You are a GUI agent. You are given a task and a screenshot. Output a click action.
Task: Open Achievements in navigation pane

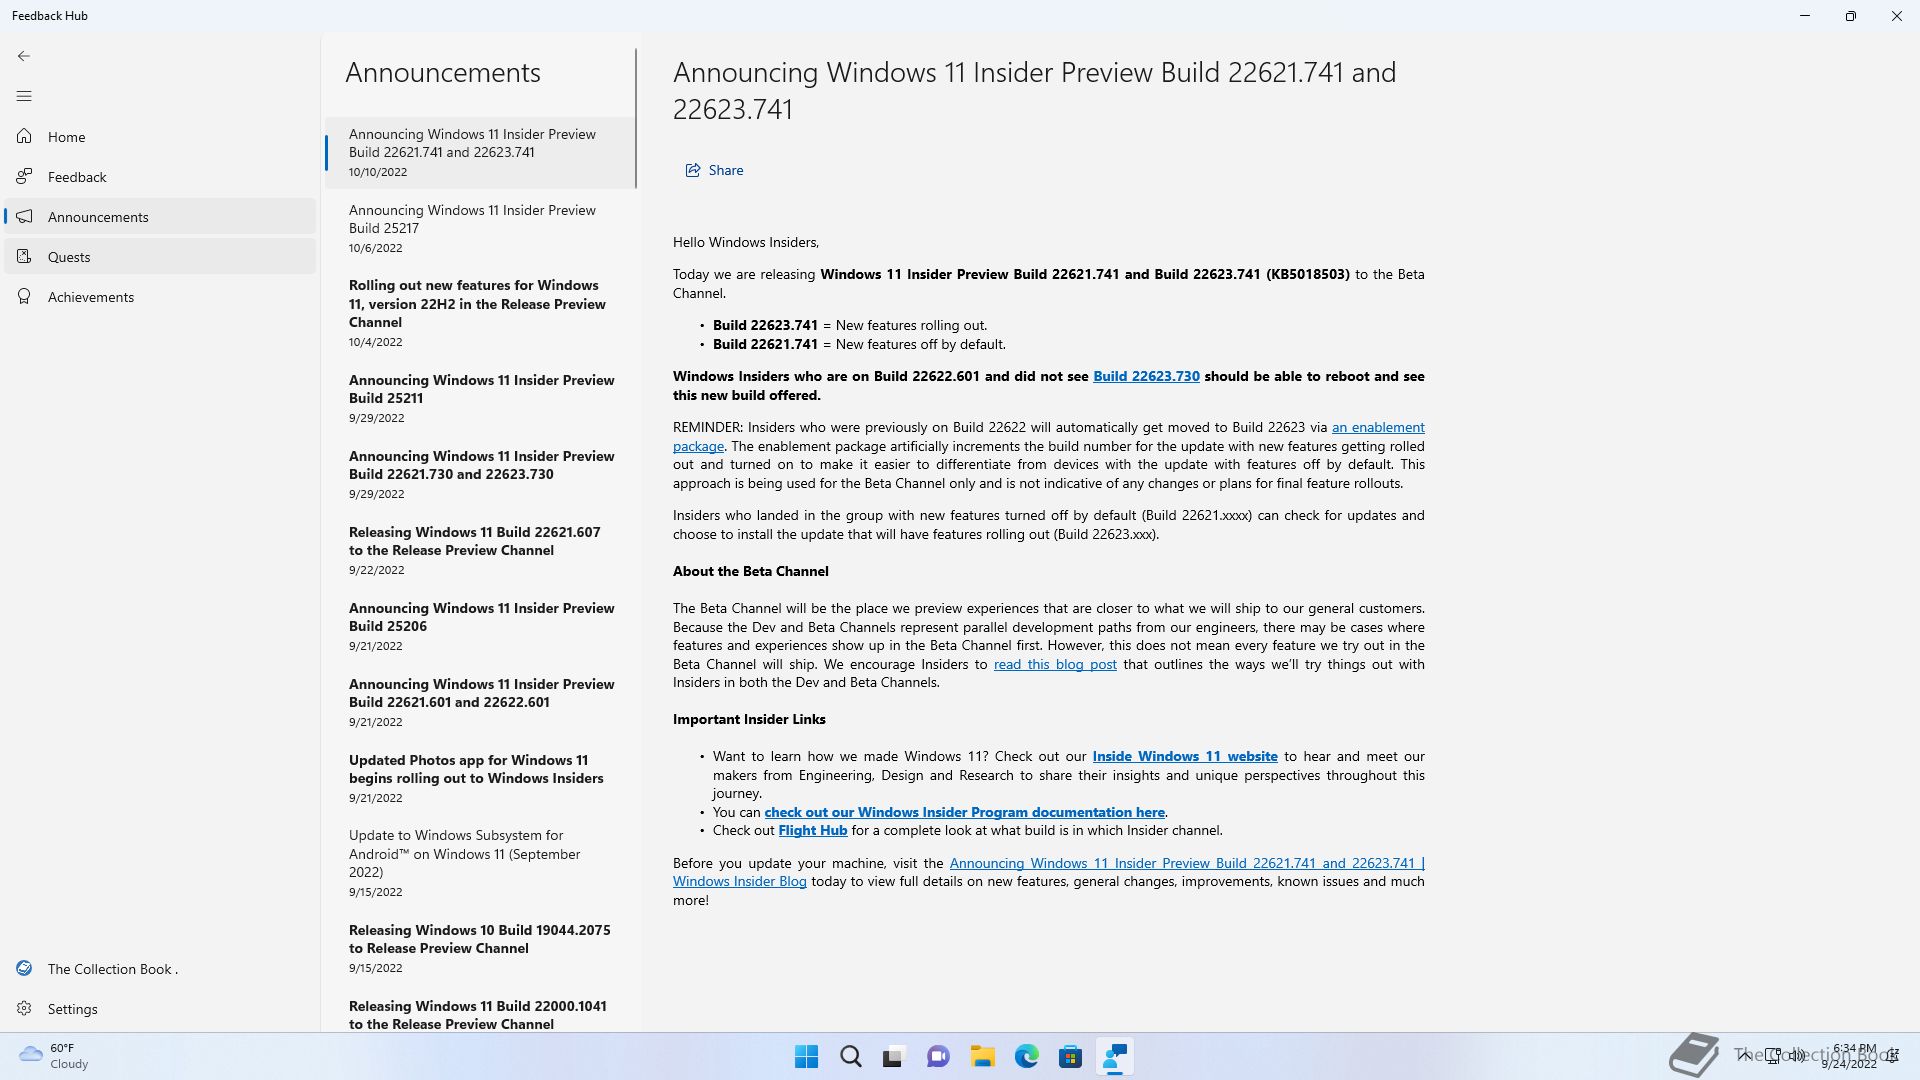point(160,296)
